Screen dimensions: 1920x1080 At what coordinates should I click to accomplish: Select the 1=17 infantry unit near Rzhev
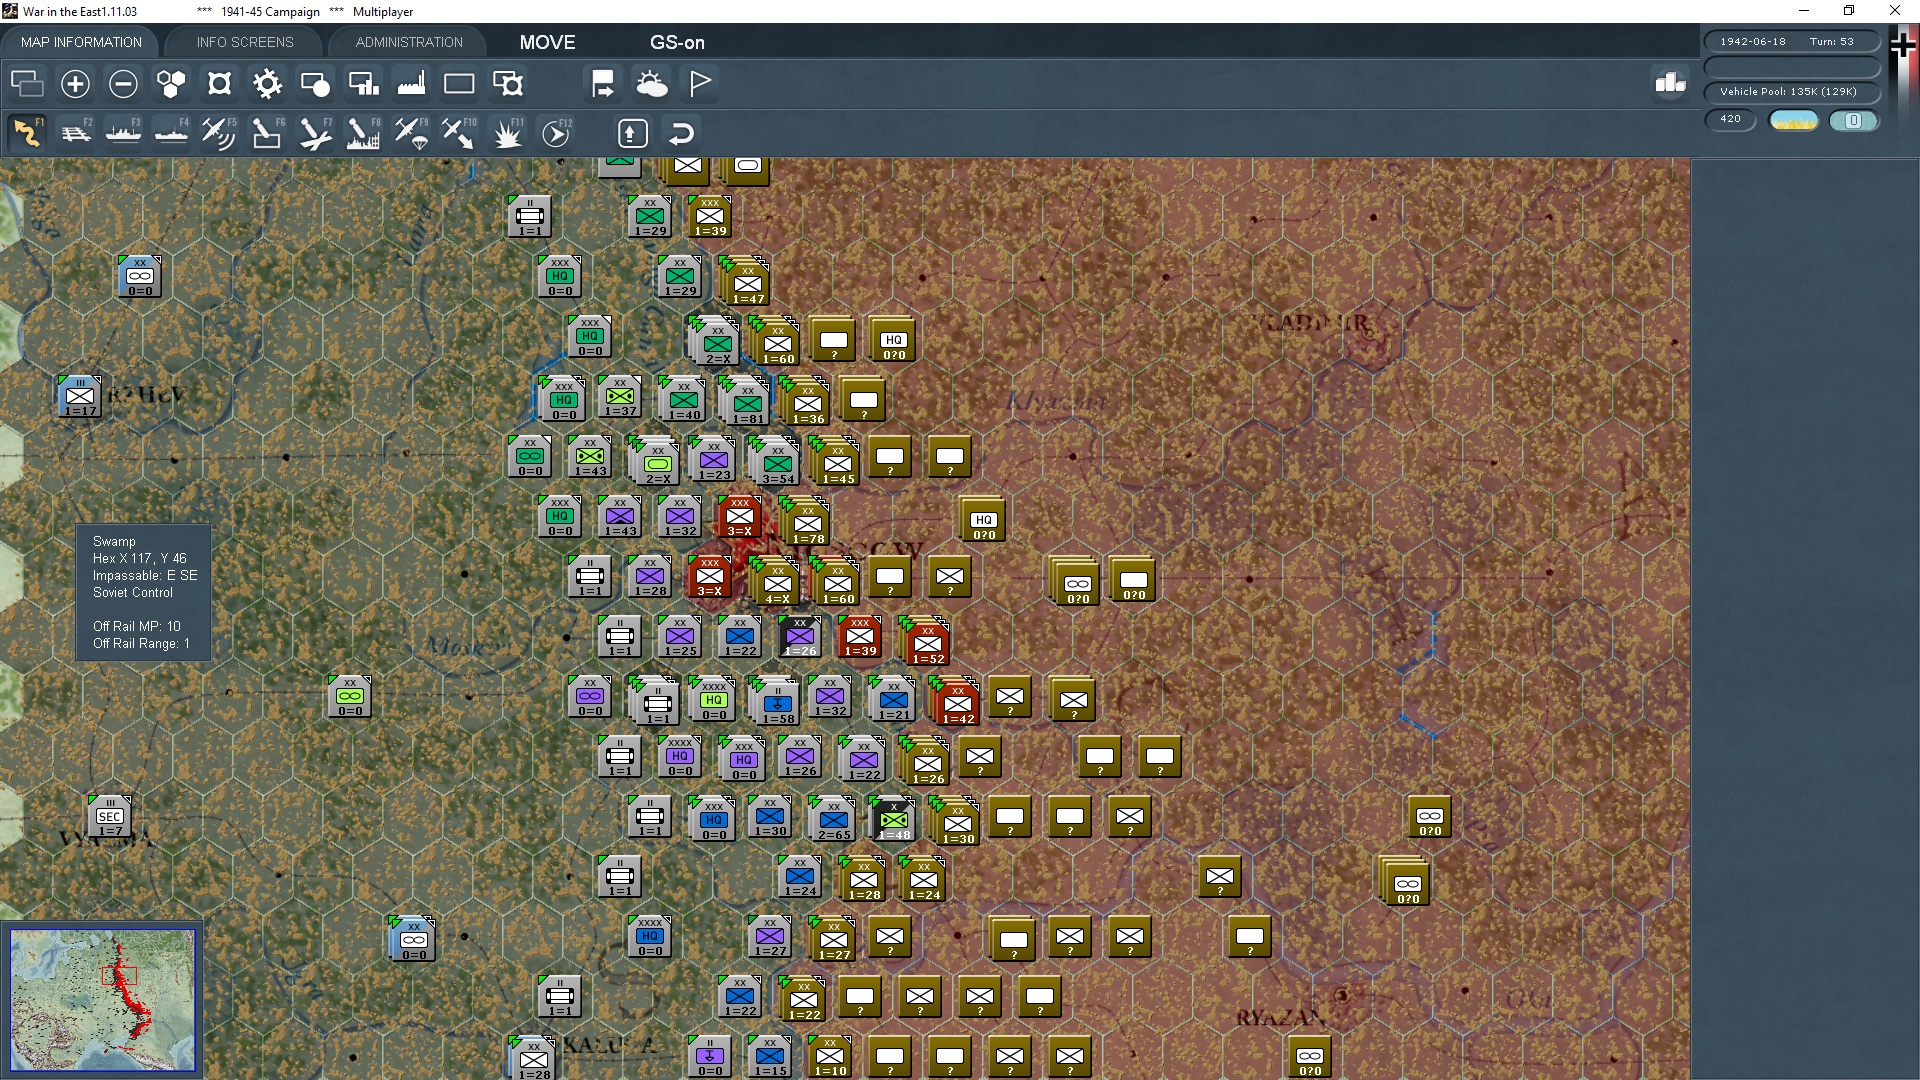coord(80,397)
